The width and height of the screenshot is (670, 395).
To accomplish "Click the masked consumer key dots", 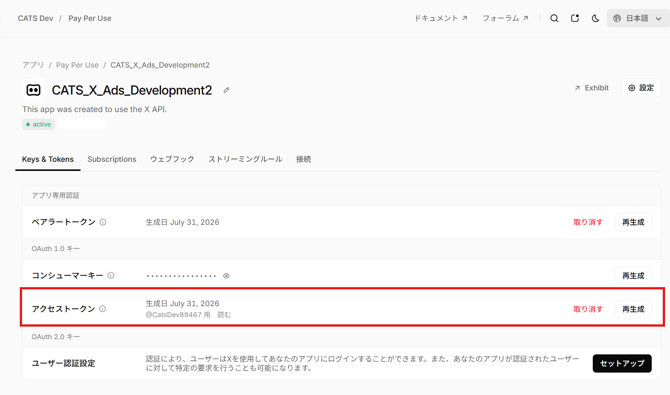I will (x=181, y=276).
